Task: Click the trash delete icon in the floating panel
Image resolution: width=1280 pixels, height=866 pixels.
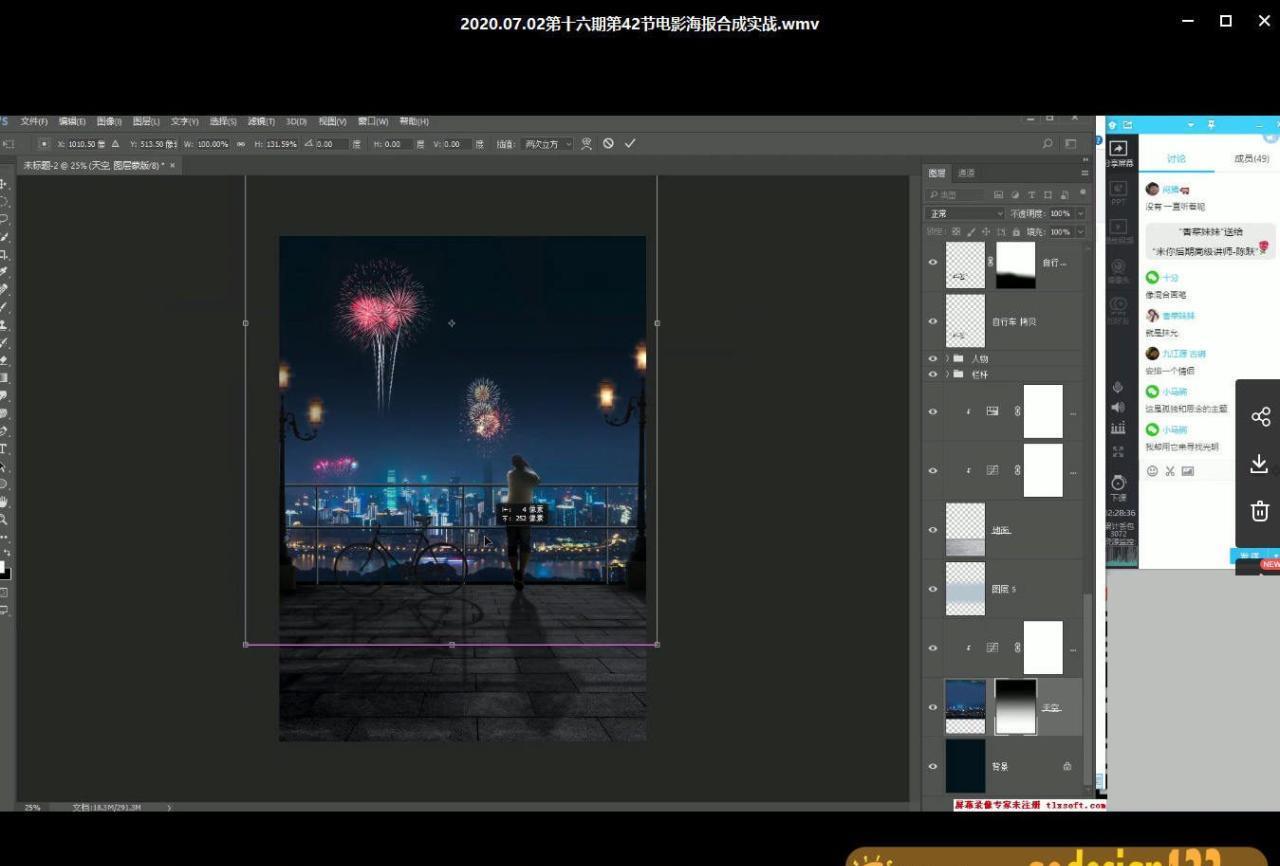Action: click(1260, 511)
